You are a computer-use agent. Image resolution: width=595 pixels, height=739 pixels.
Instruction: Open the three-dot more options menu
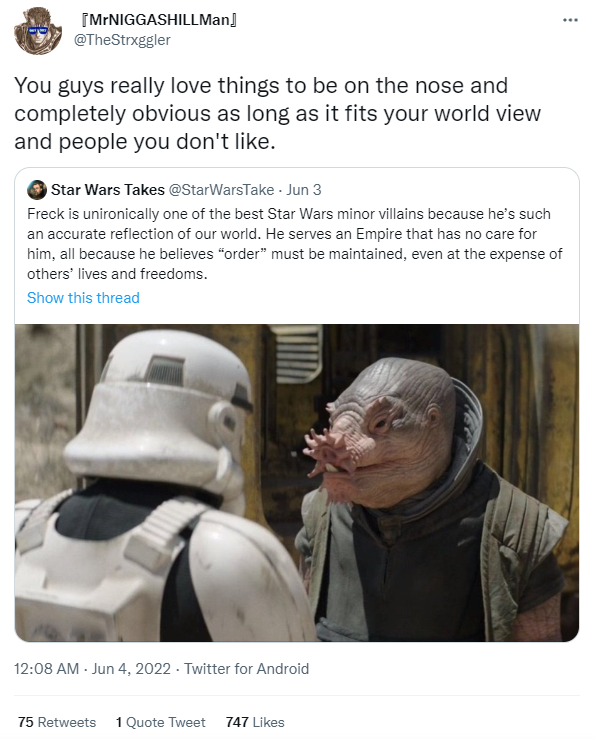tap(570, 20)
